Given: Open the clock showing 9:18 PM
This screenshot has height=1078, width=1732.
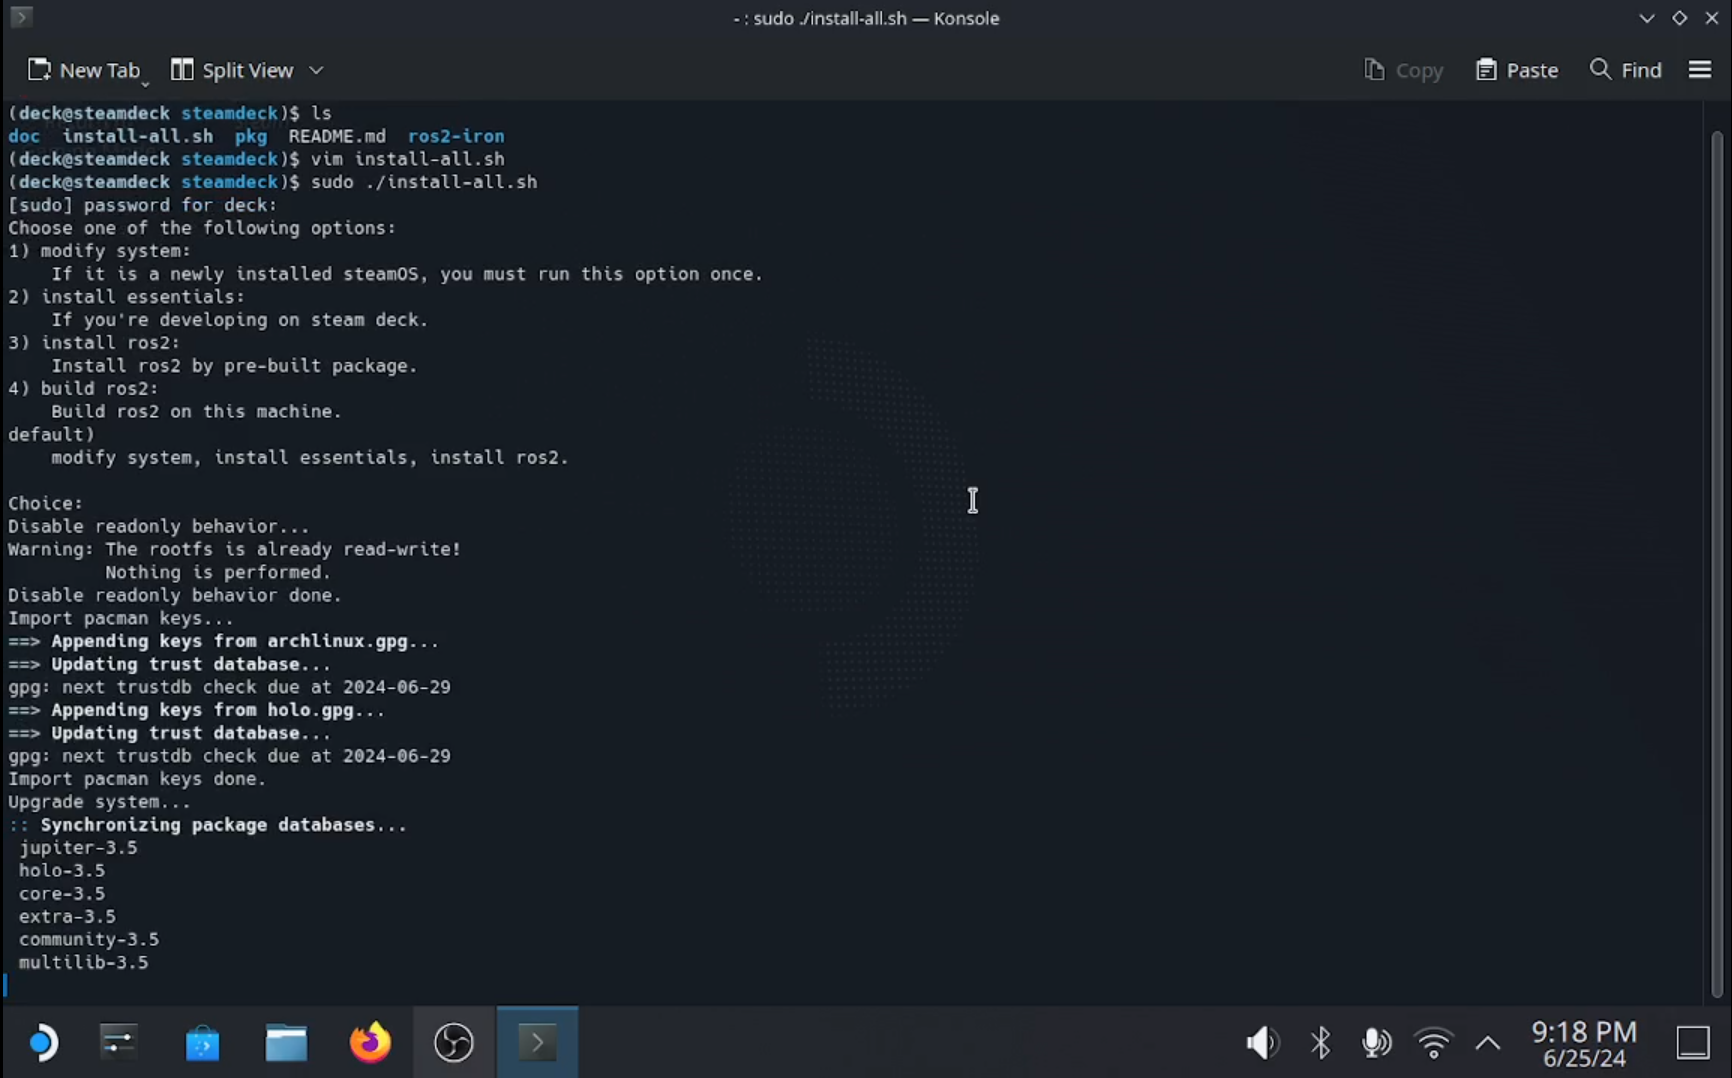Looking at the screenshot, I should coord(1583,1042).
